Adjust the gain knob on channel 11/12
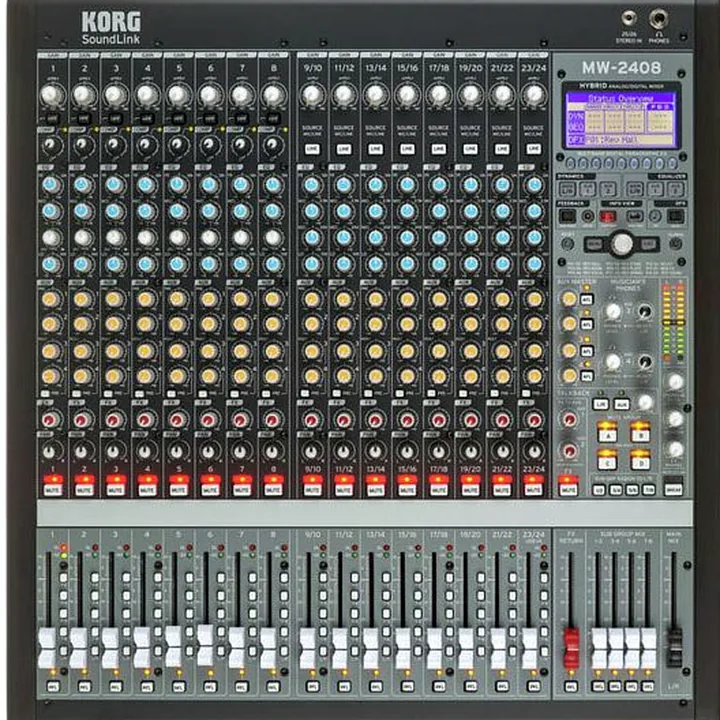Viewport: 720px width, 720px height. coord(343,94)
